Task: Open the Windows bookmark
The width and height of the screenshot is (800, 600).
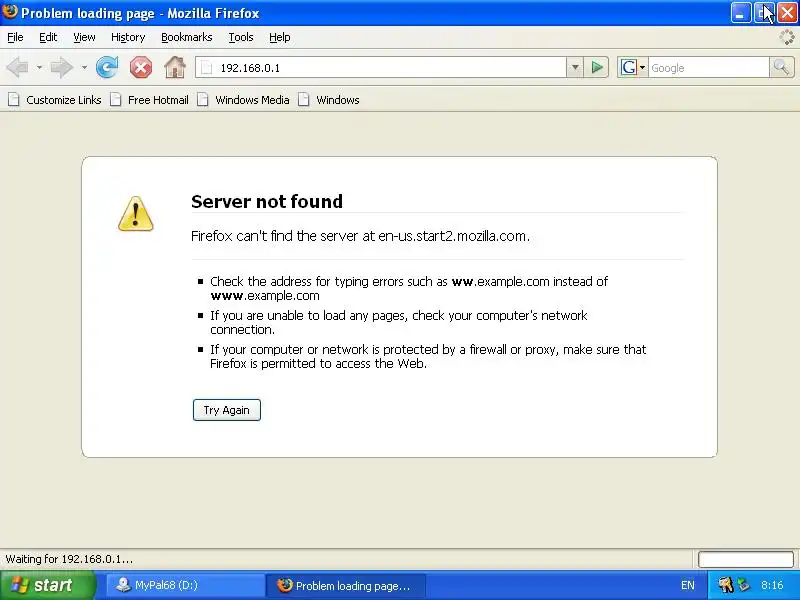Action: (x=329, y=100)
